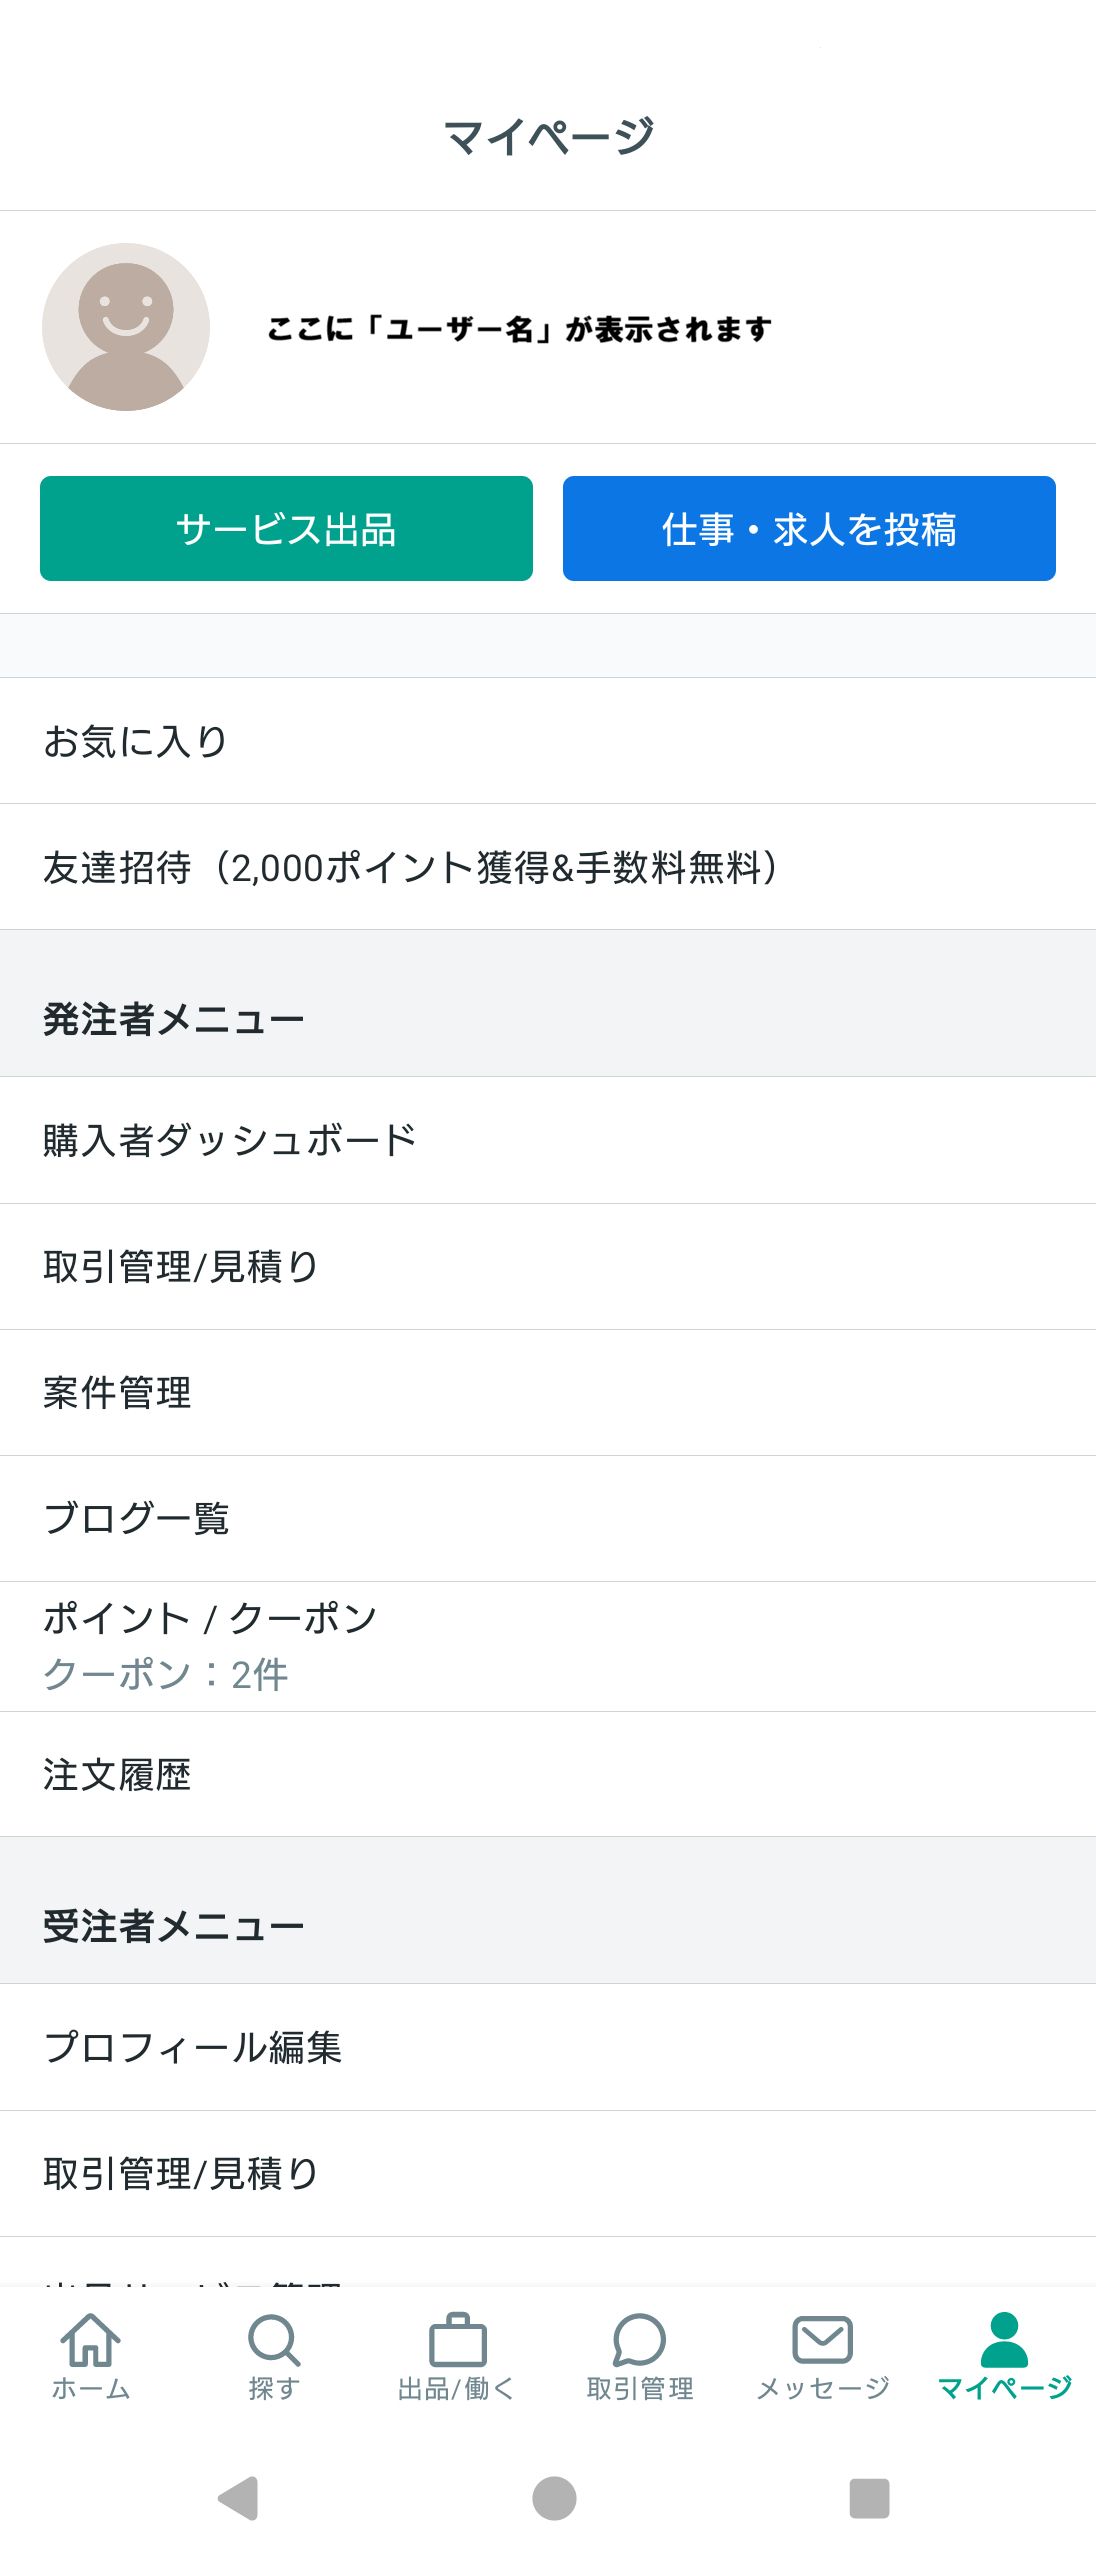Select 案件管理 menu entry
This screenshot has height=2560, width=1096.
(x=548, y=1393)
